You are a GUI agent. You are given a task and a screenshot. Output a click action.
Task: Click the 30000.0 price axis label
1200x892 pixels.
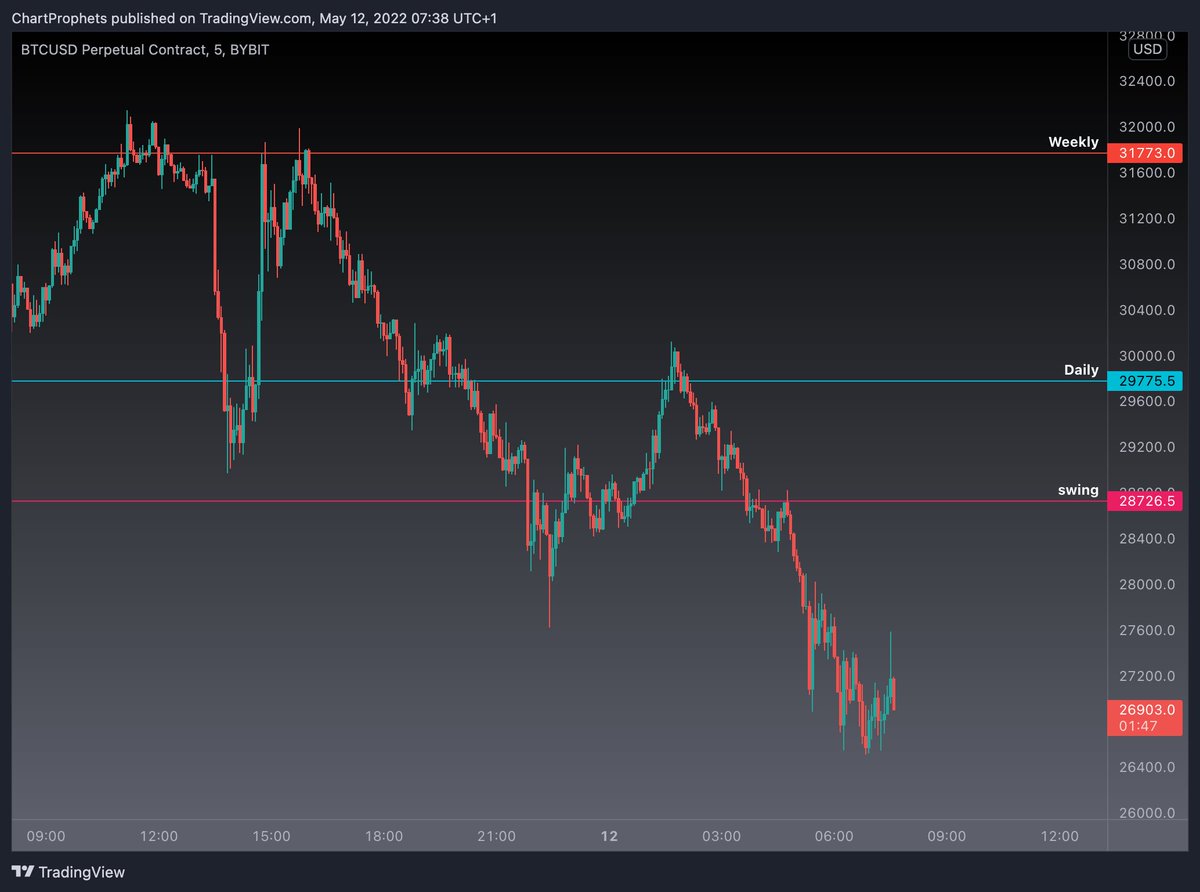pos(1145,356)
